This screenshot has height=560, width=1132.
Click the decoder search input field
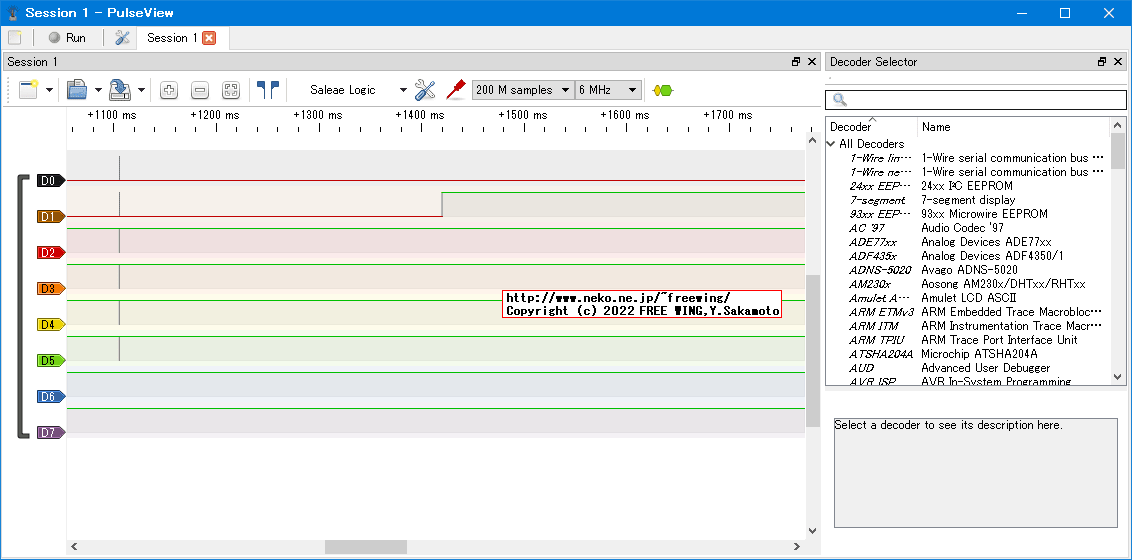(976, 99)
